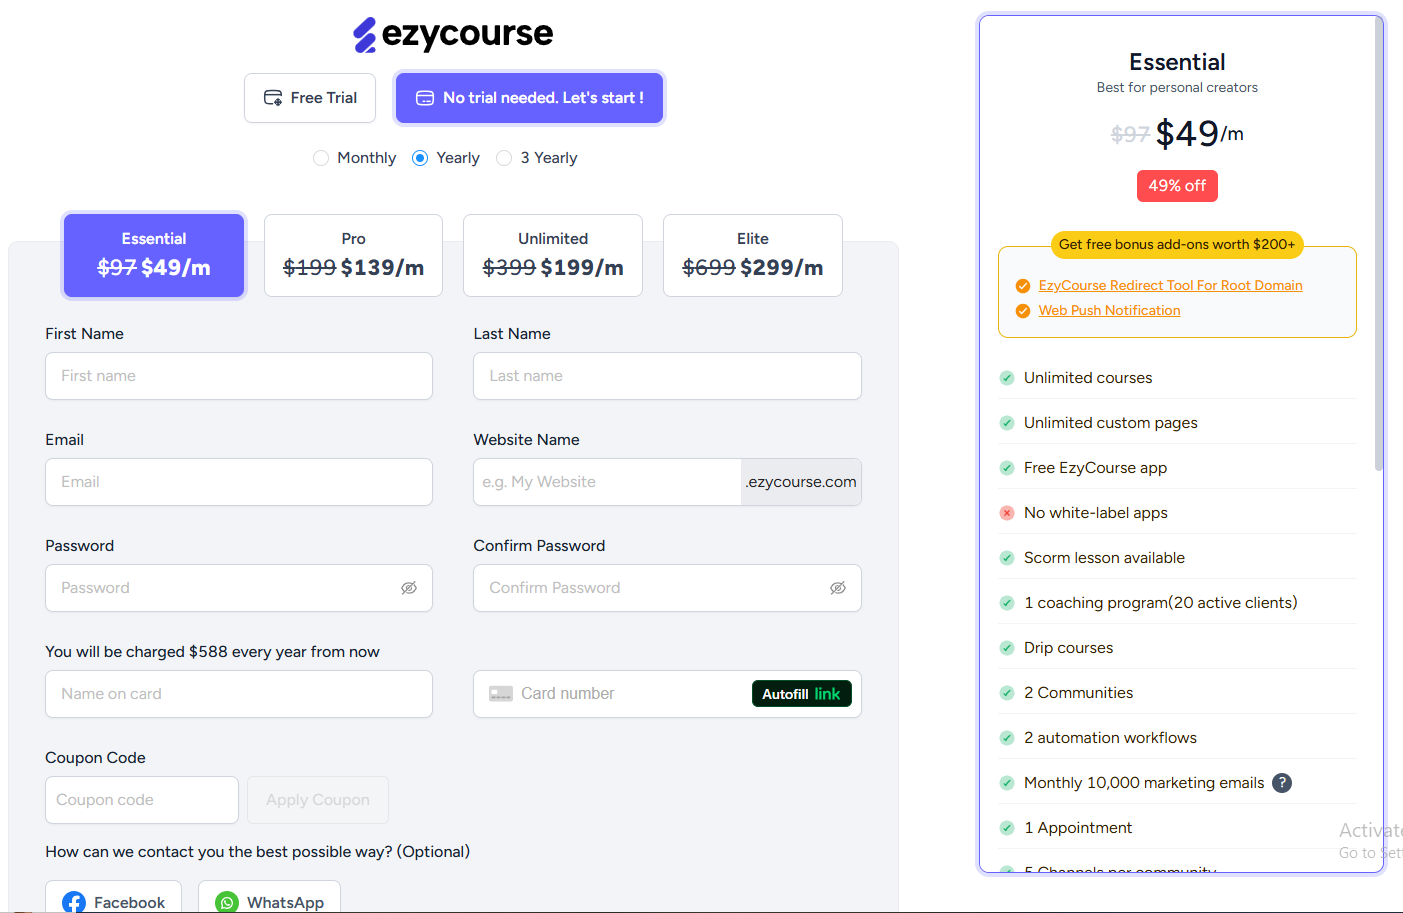Choose the Essential plan tab
Screen dimensions: 1403x913
click(154, 255)
